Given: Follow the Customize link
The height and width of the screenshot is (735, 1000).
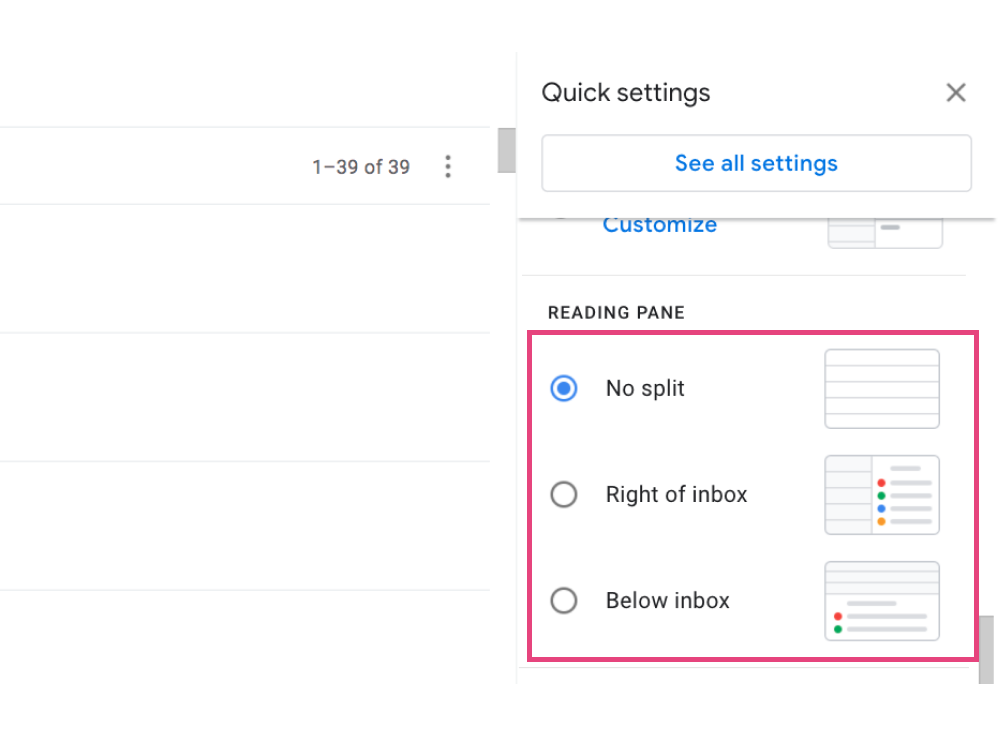Looking at the screenshot, I should pyautogui.click(x=659, y=224).
